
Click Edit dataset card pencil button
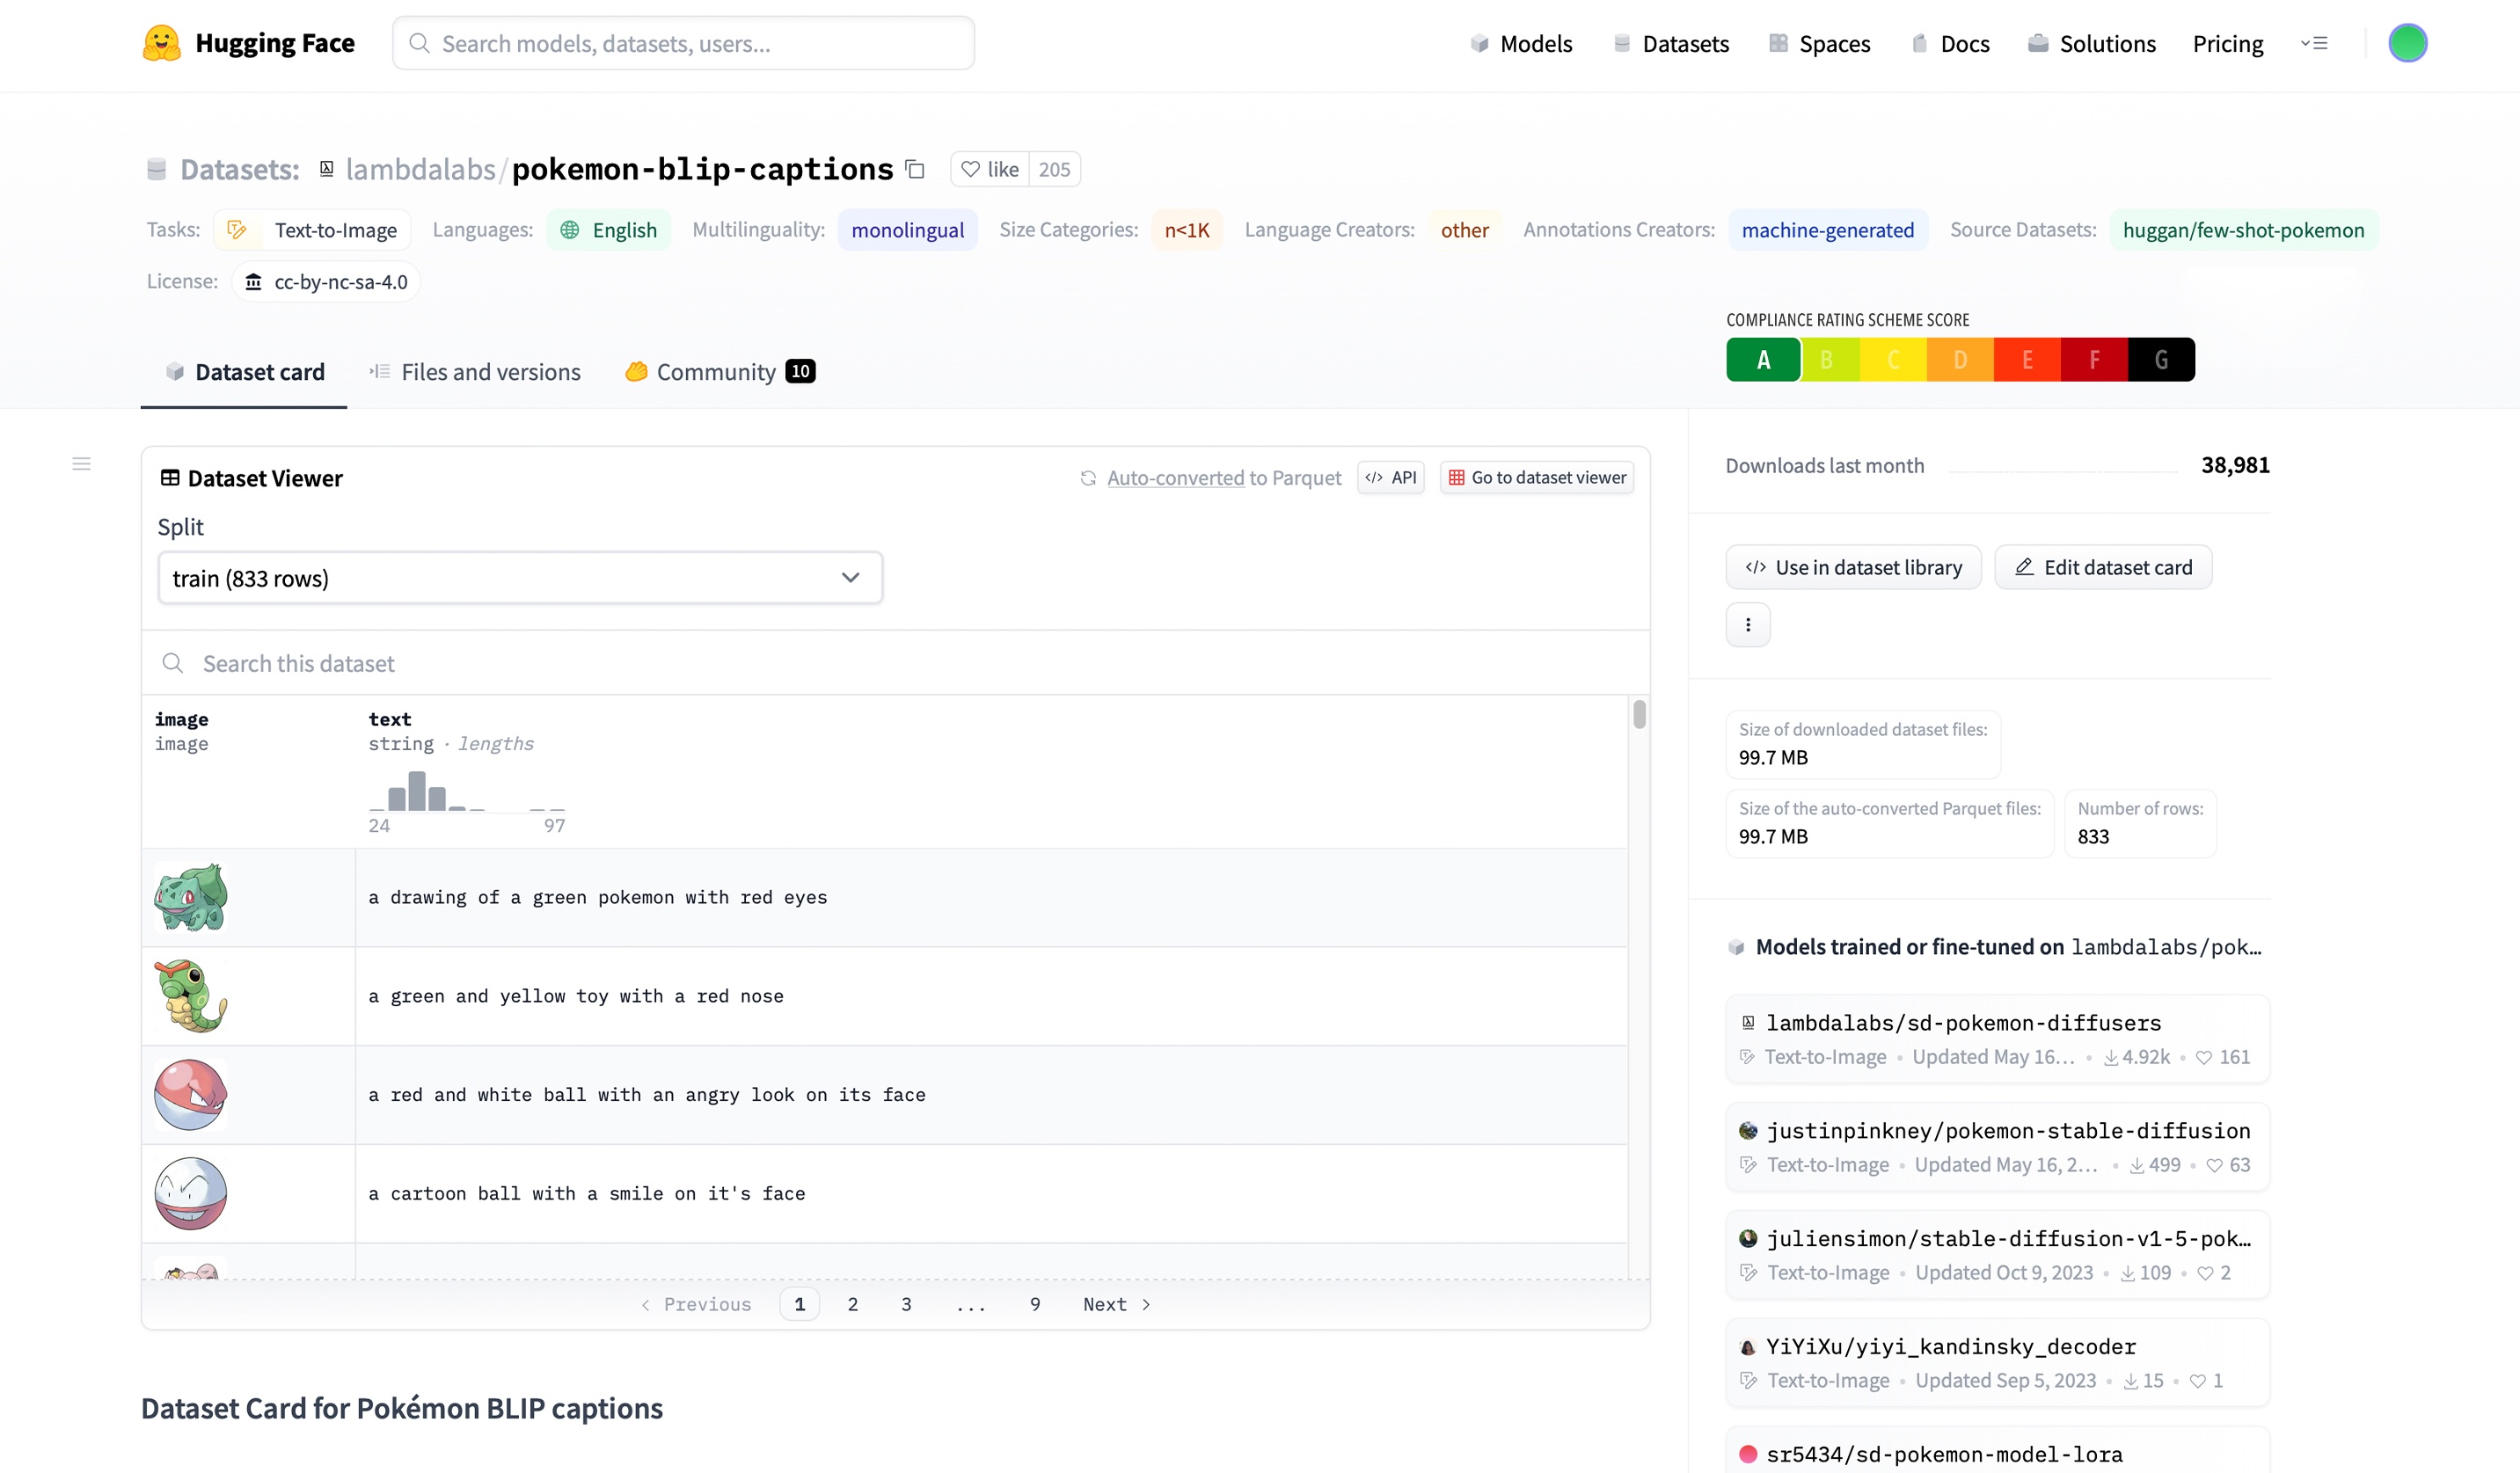(2102, 567)
